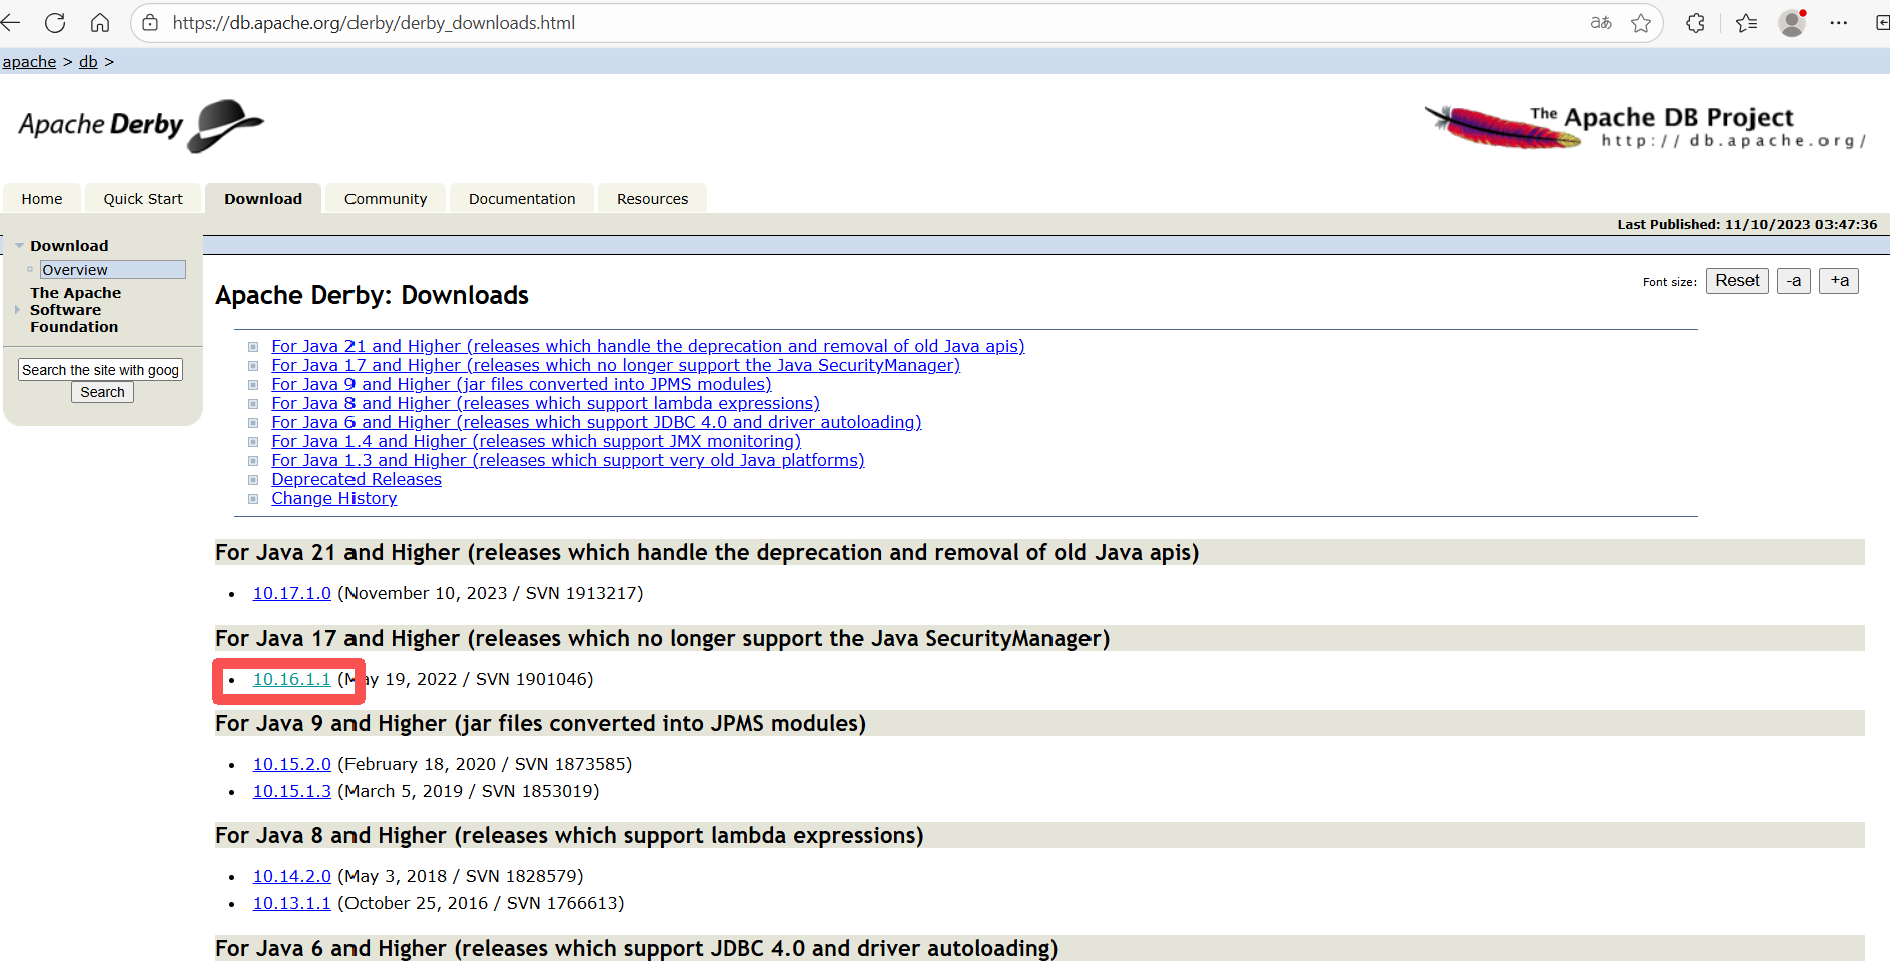Click the db breadcrumb link
The height and width of the screenshot is (974, 1890).
click(x=88, y=62)
